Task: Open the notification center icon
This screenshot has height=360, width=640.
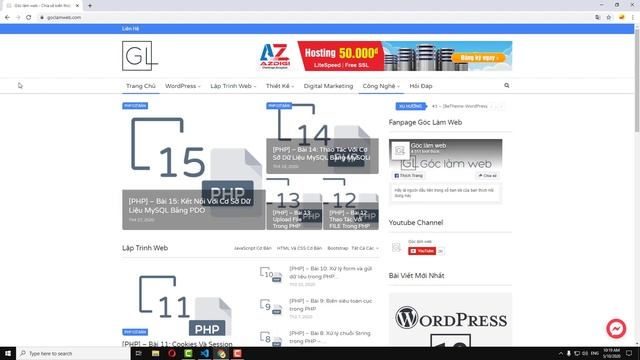Action: pos(629,353)
